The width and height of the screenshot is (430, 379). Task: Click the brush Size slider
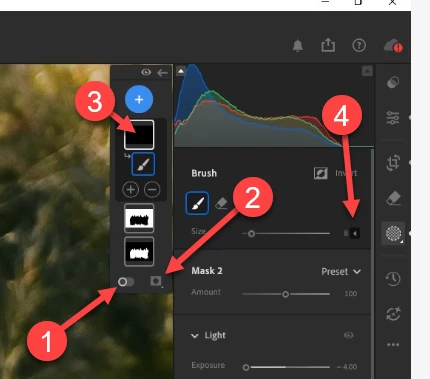point(286,234)
